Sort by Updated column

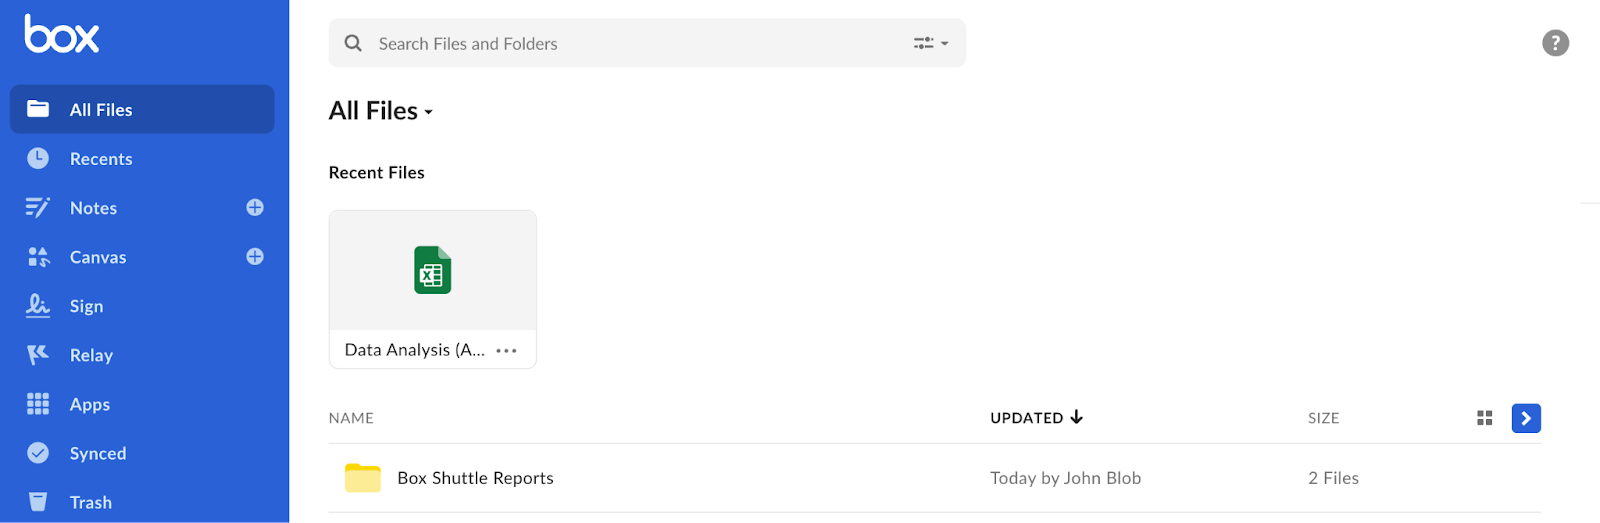pos(1036,418)
